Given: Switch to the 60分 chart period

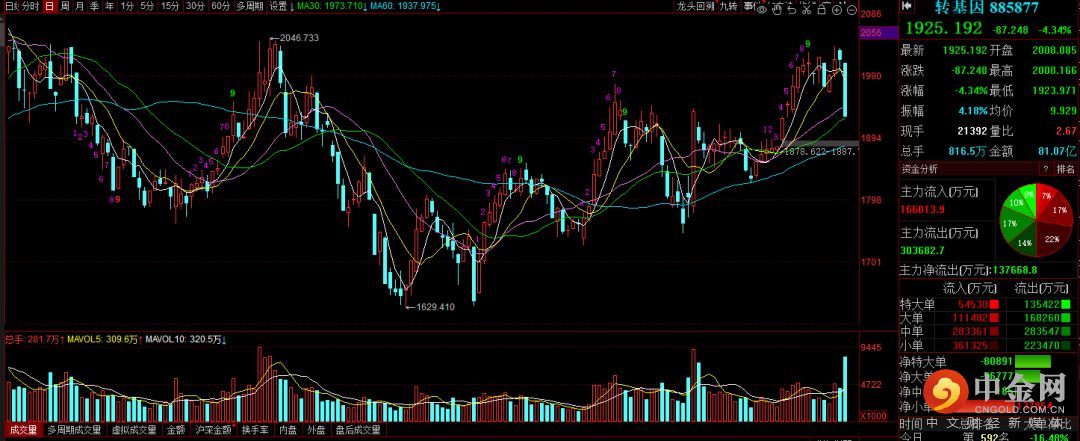Looking at the screenshot, I should (x=220, y=6).
